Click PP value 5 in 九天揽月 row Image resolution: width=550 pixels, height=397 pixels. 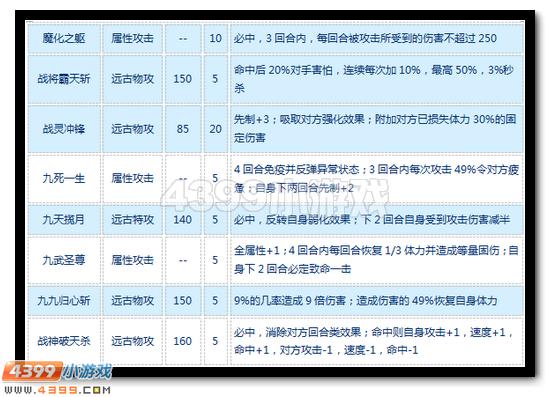click(x=215, y=220)
